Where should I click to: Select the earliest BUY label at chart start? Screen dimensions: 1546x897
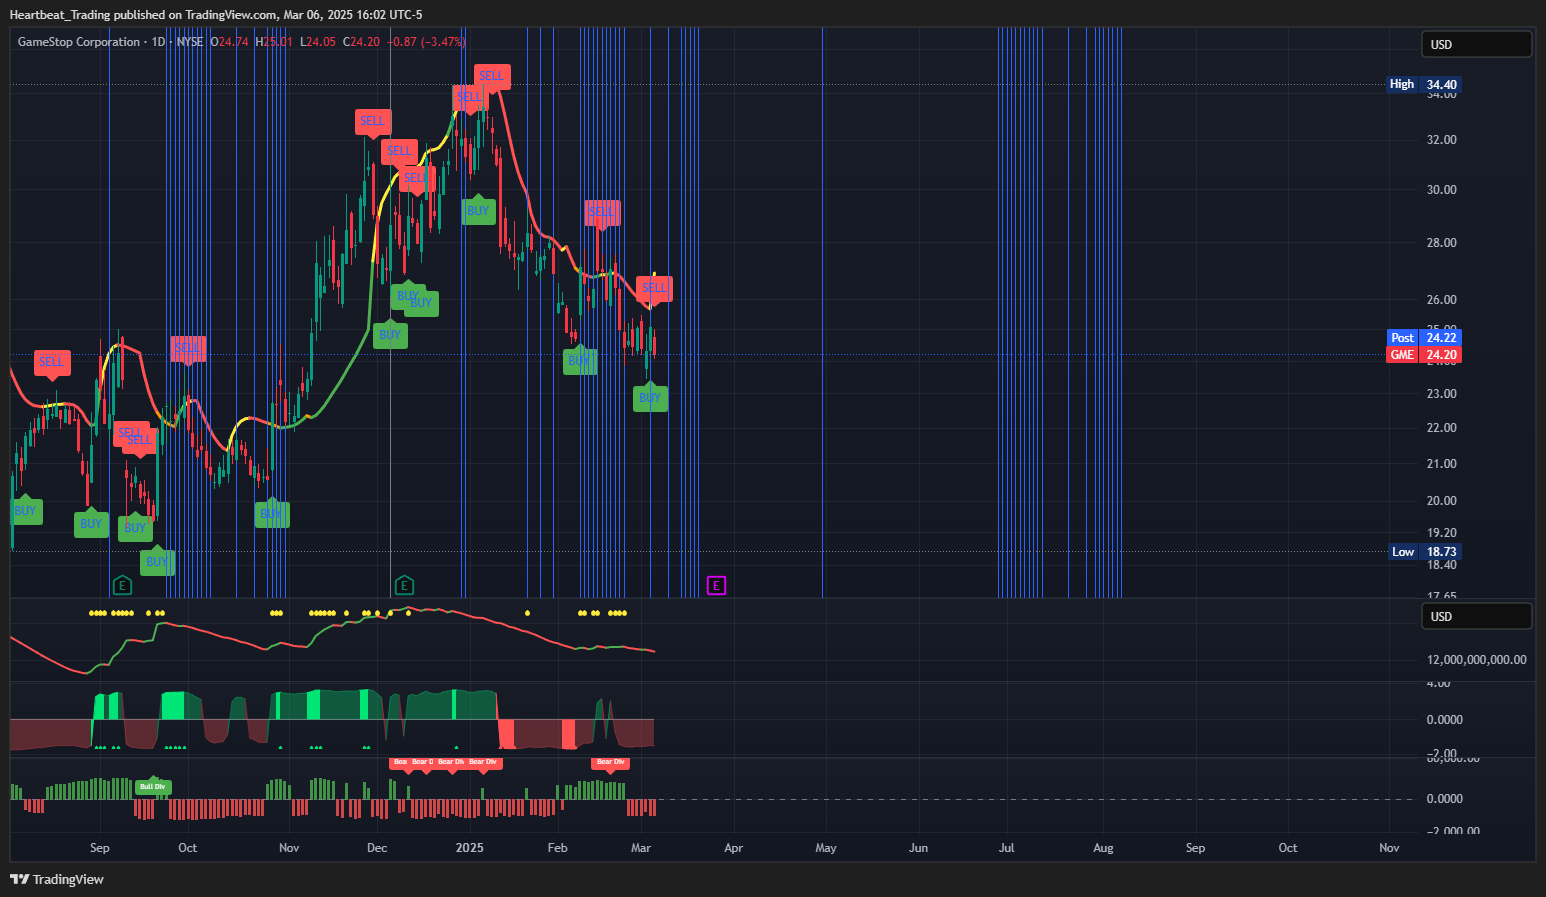25,511
